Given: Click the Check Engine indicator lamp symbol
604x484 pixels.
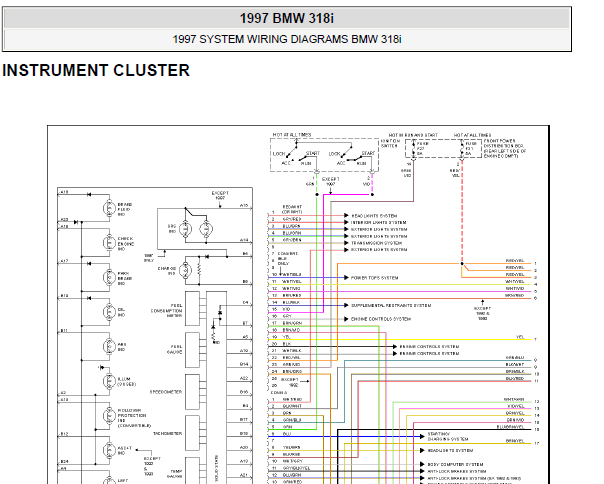Looking at the screenshot, I should tap(109, 243).
